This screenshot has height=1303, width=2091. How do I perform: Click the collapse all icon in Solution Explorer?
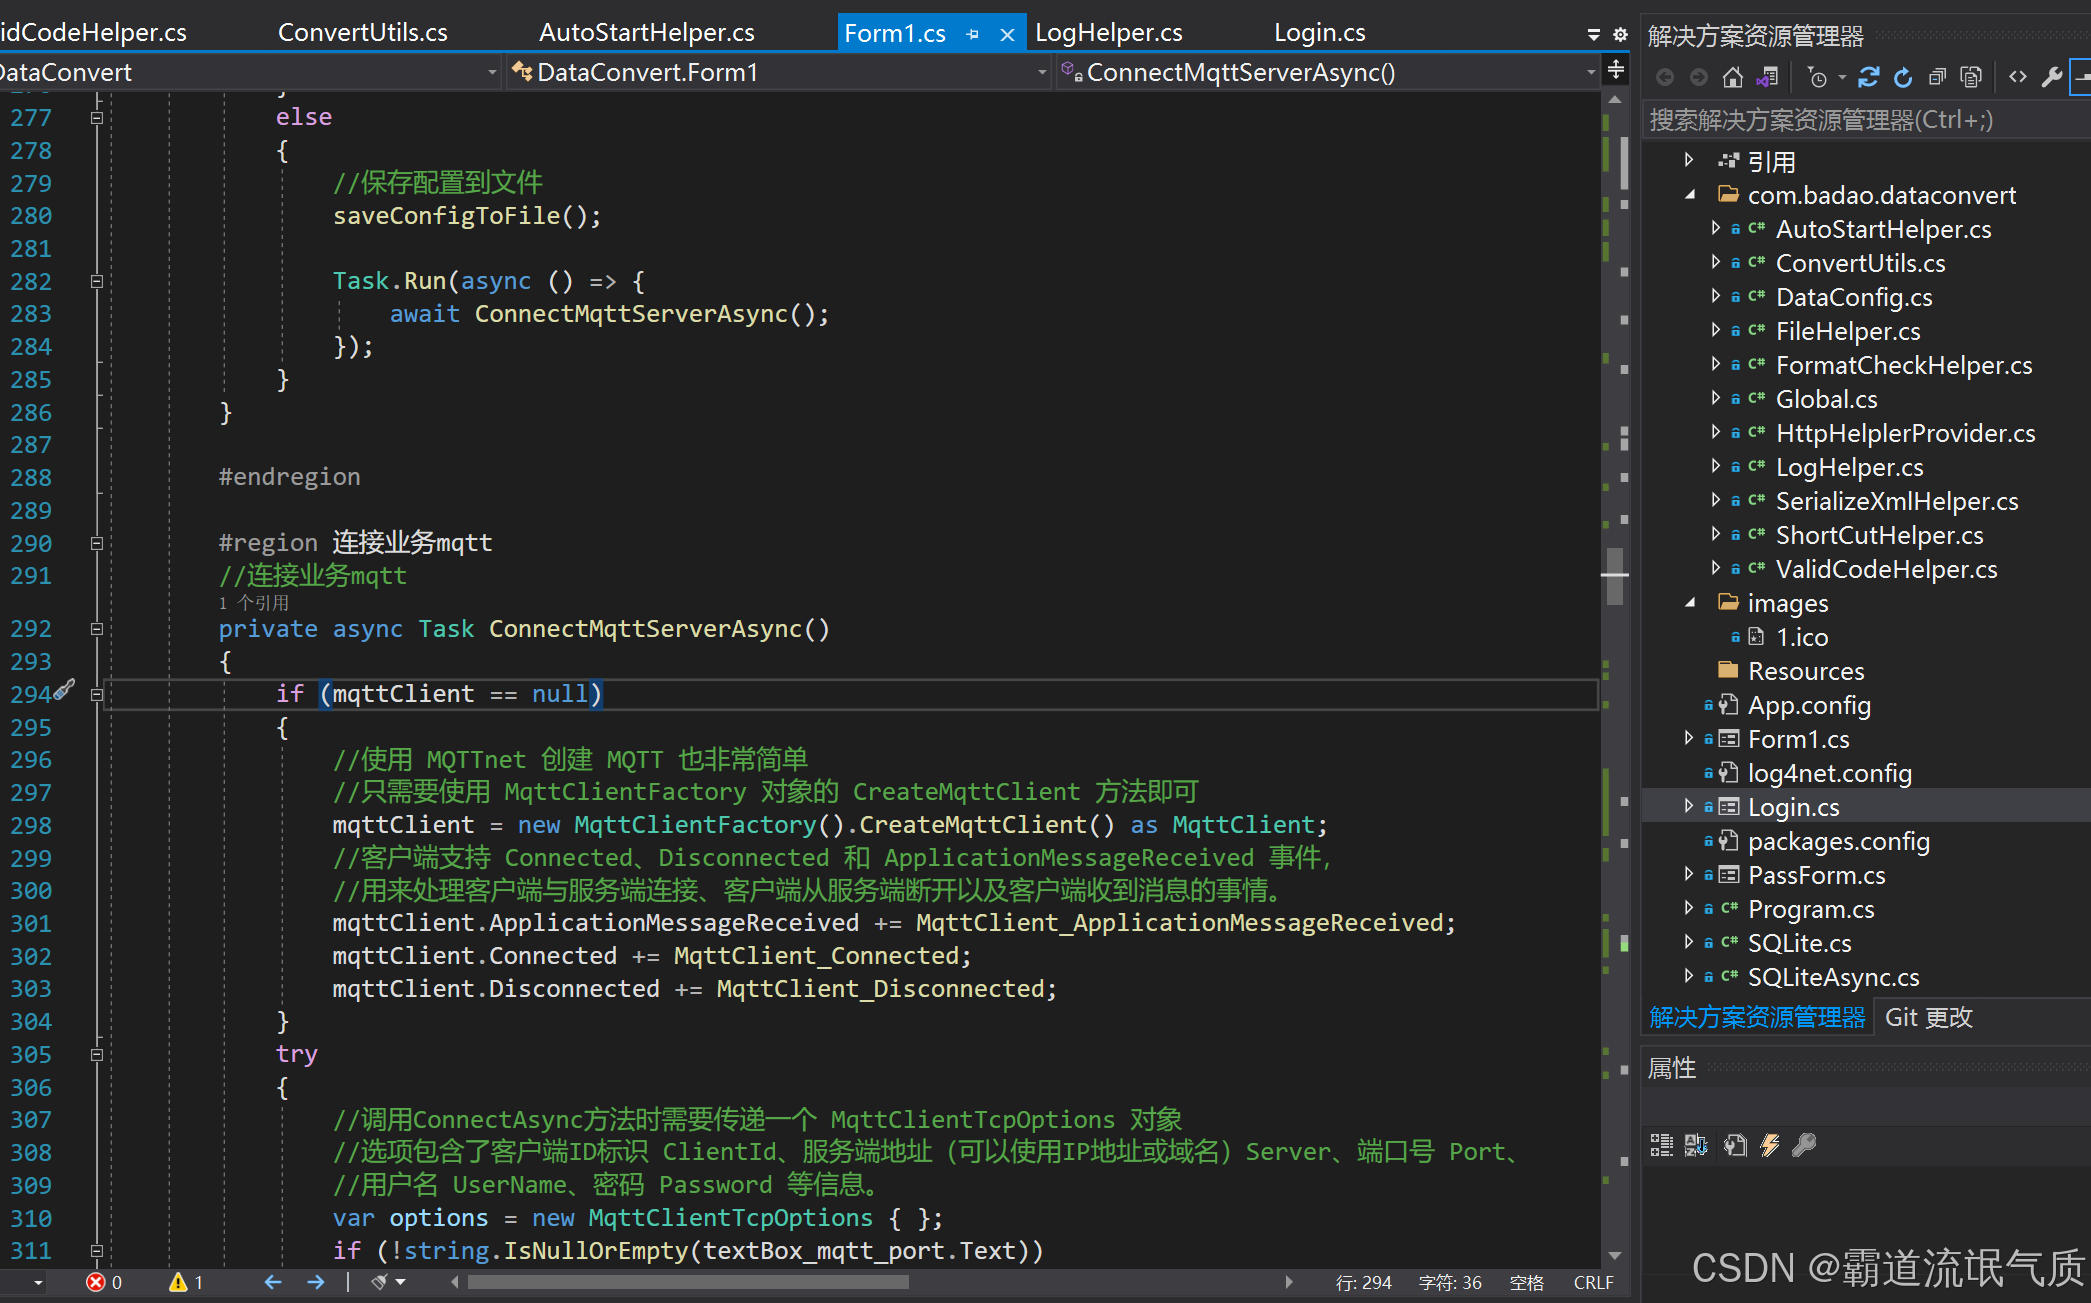1937,77
